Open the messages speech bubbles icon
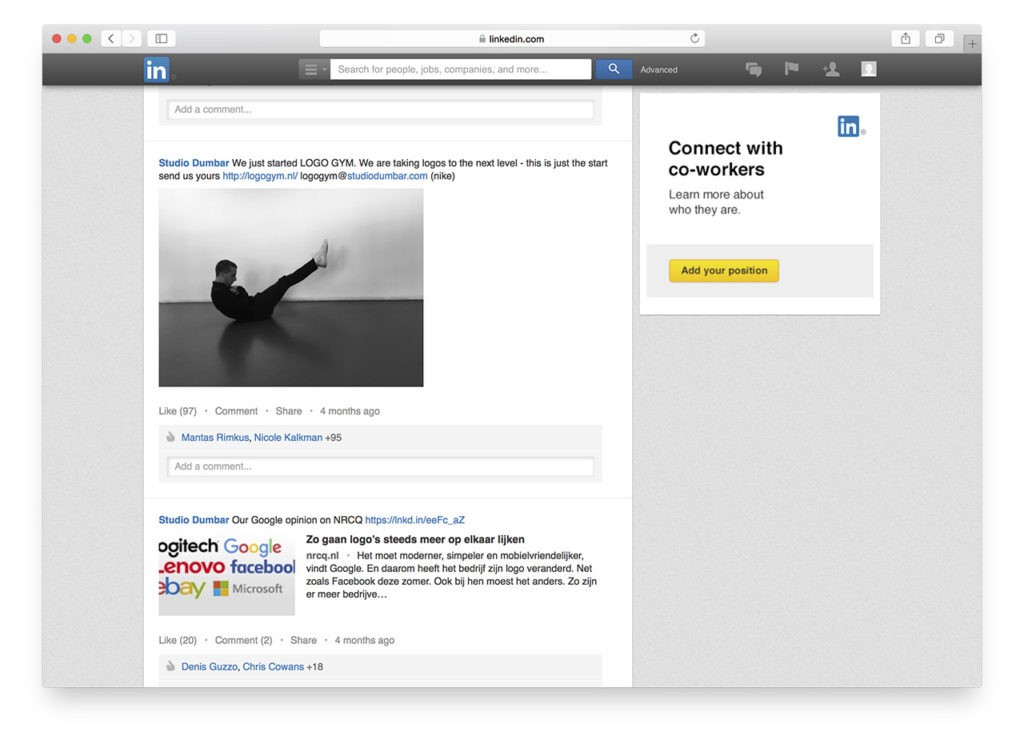This screenshot has height=748, width=1024. [754, 69]
